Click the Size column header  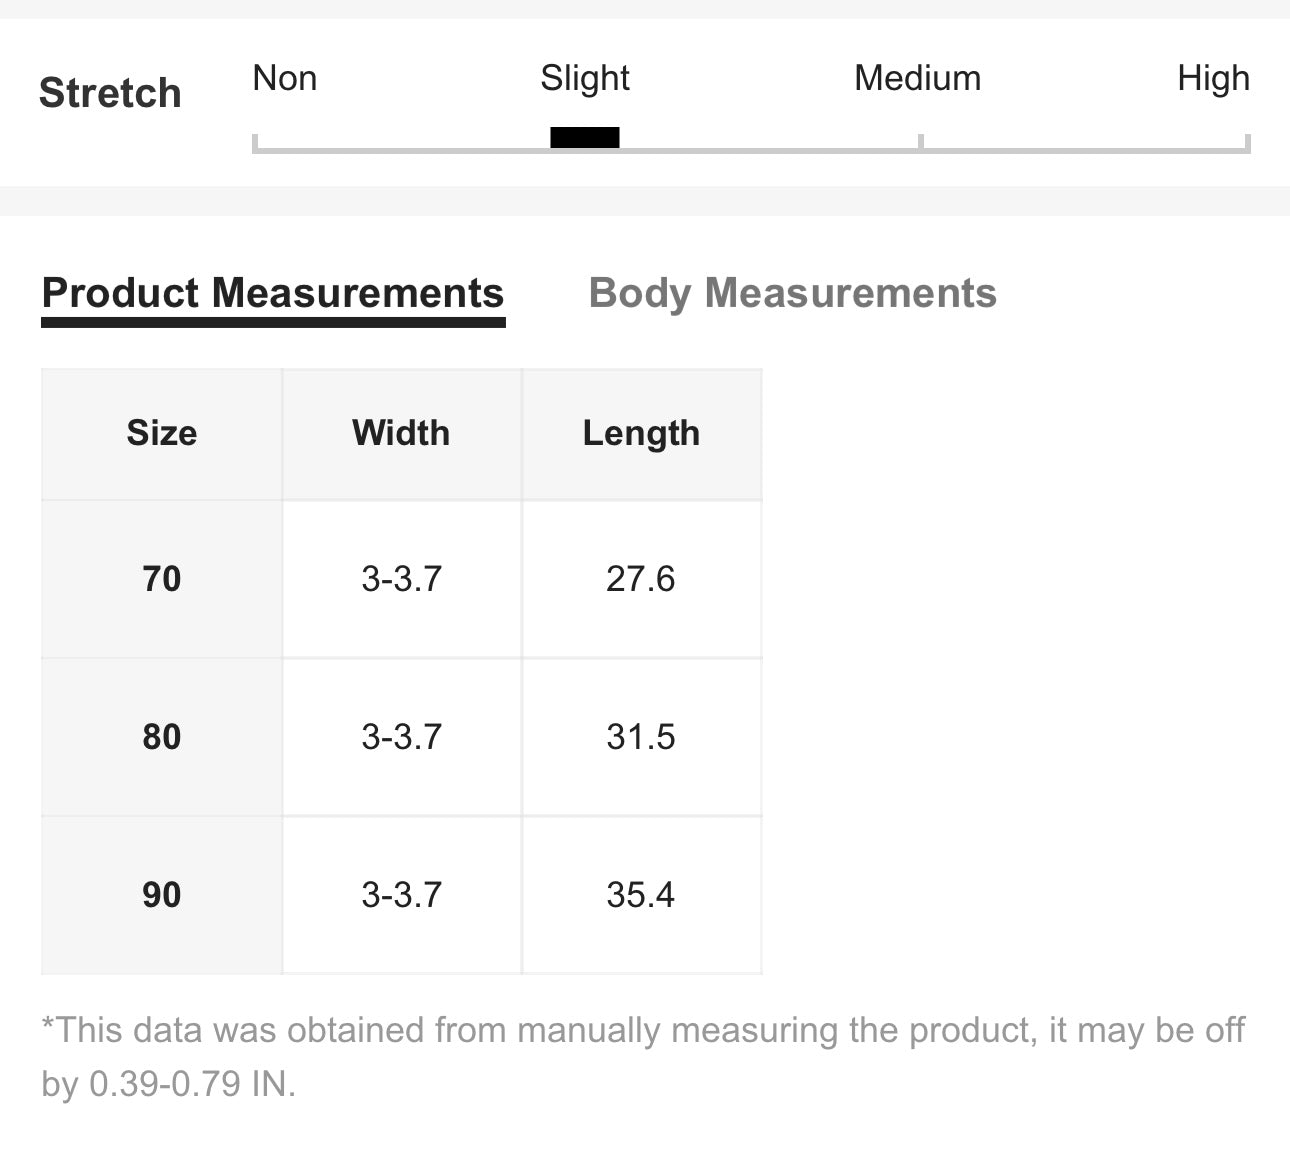pyautogui.click(x=162, y=433)
